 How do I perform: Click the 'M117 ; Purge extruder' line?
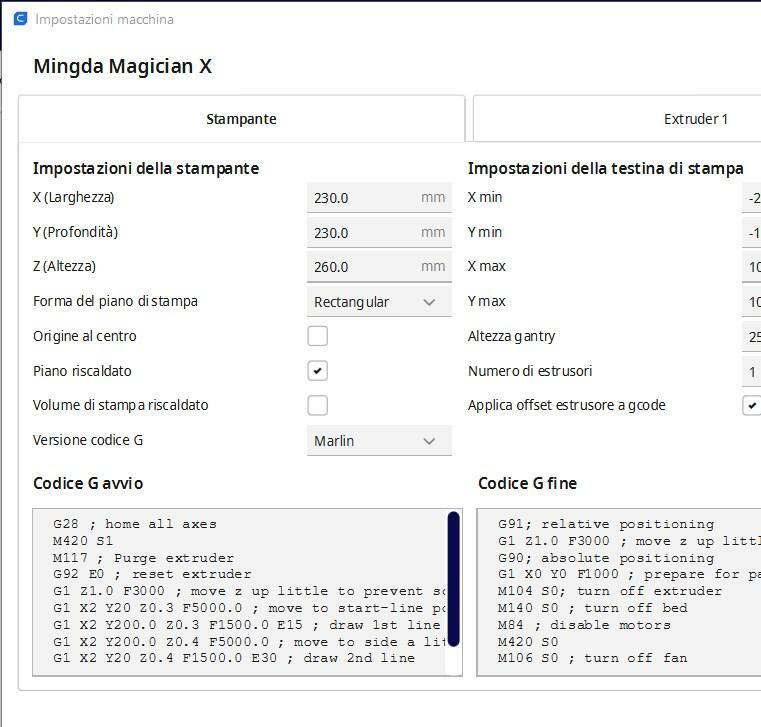[143, 558]
